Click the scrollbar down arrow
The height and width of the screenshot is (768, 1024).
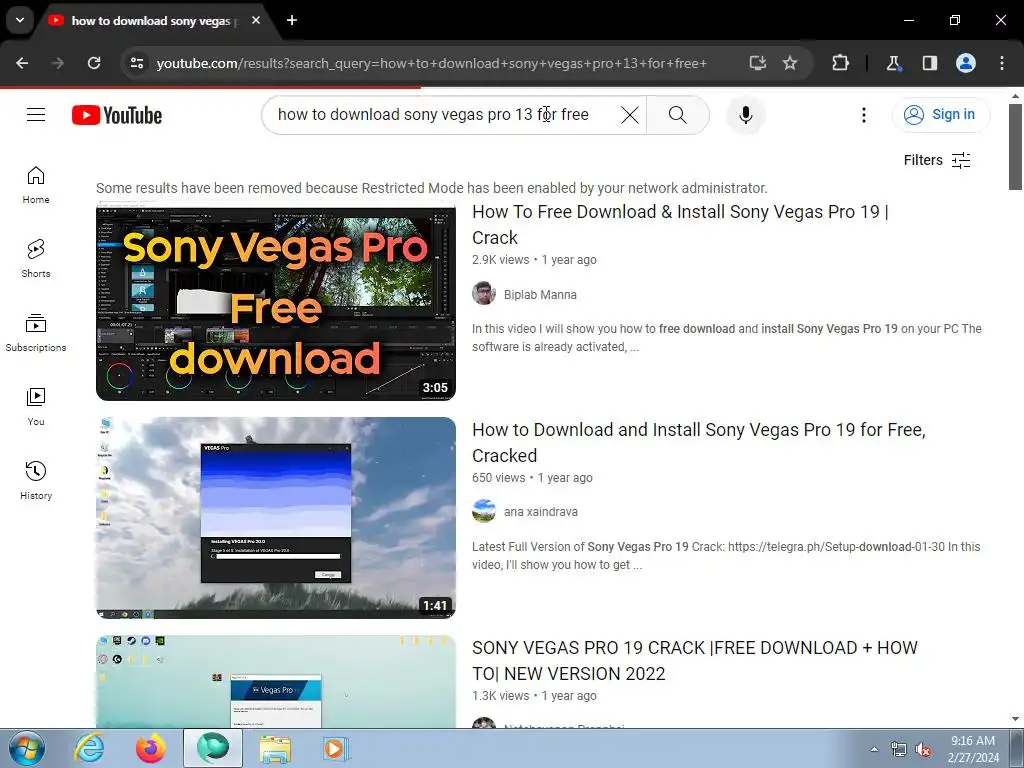click(1016, 720)
